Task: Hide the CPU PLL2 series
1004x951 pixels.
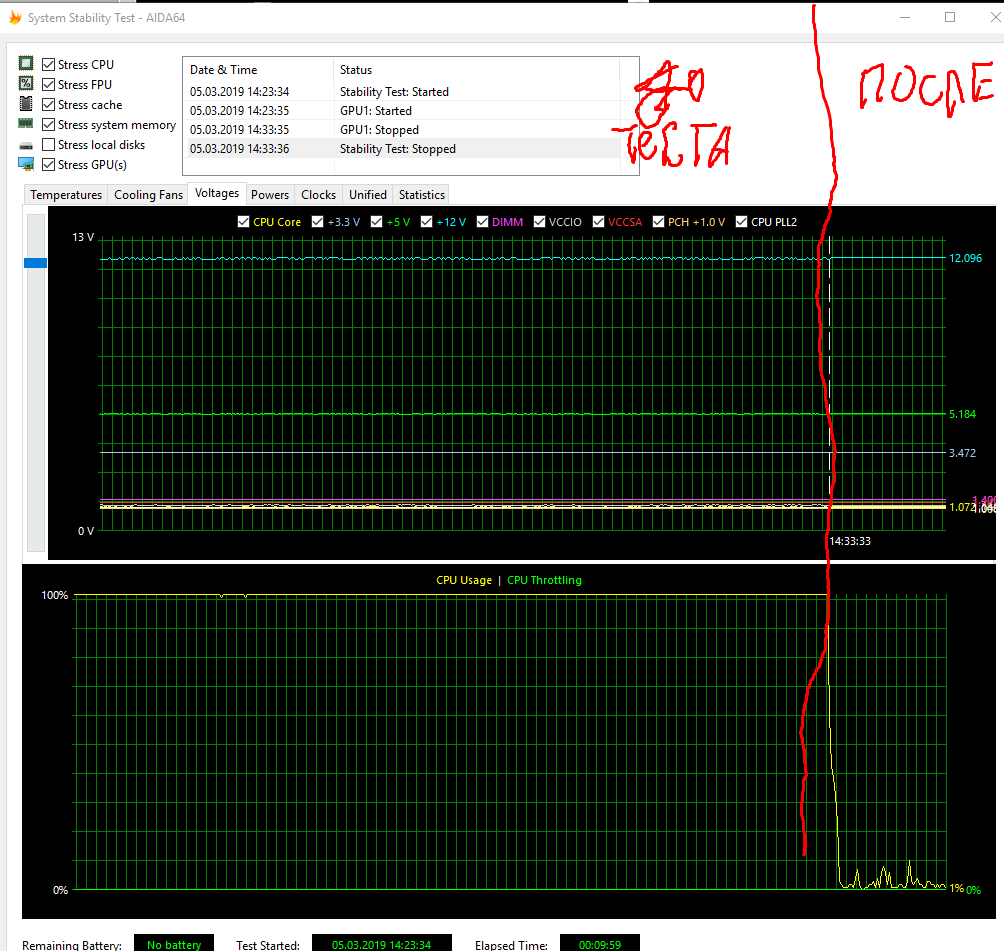Action: tap(741, 222)
